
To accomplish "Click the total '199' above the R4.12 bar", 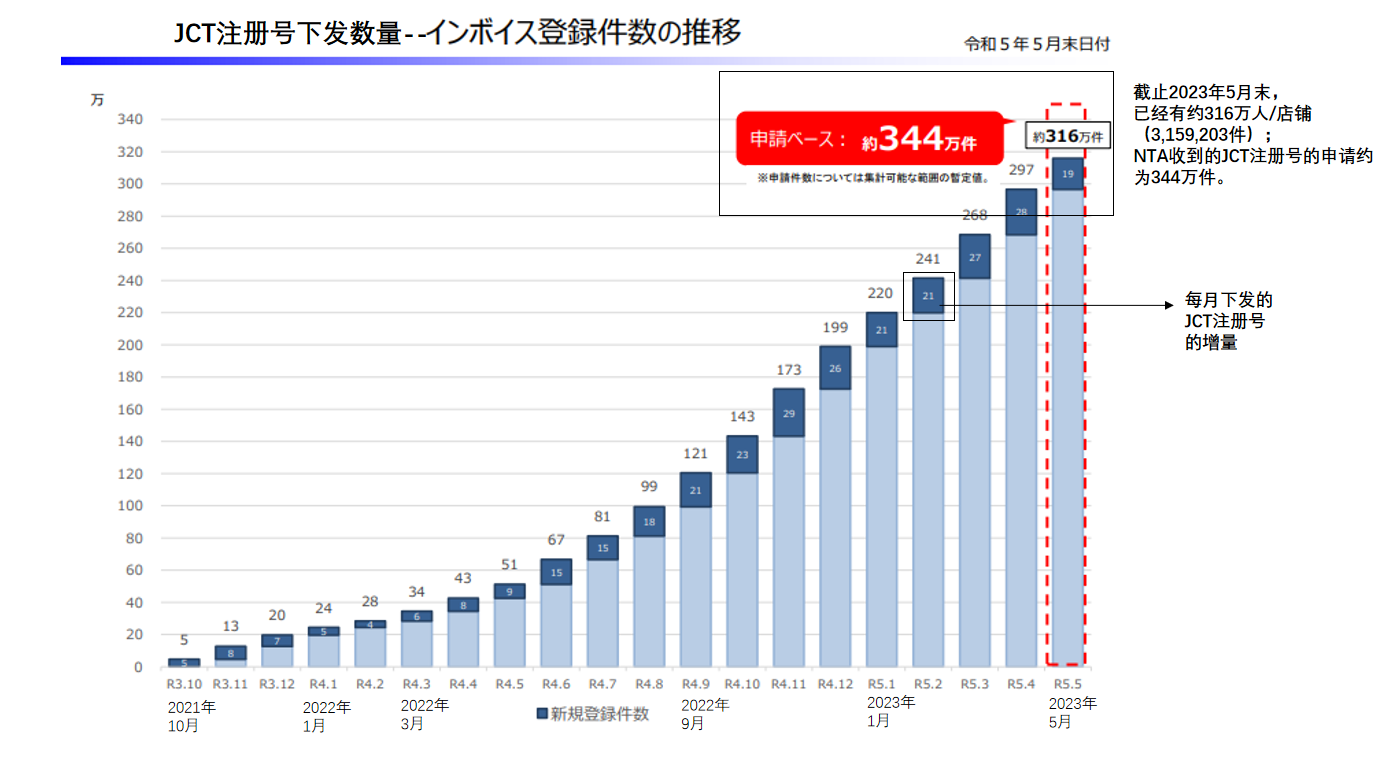I will (835, 327).
